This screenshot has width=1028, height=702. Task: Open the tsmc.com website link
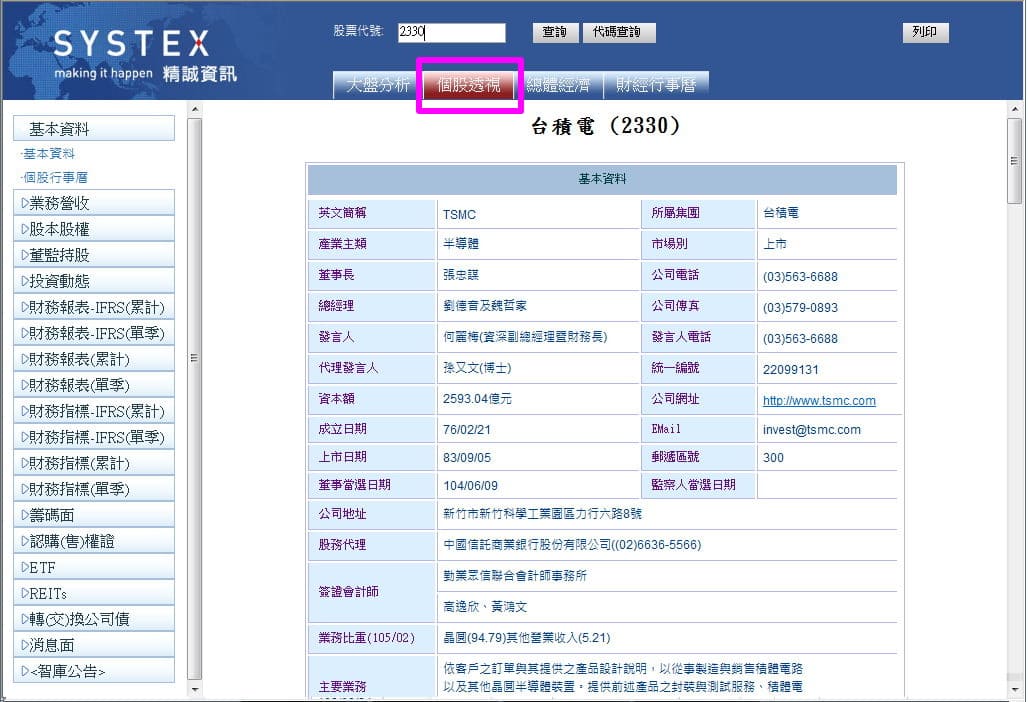[x=818, y=401]
